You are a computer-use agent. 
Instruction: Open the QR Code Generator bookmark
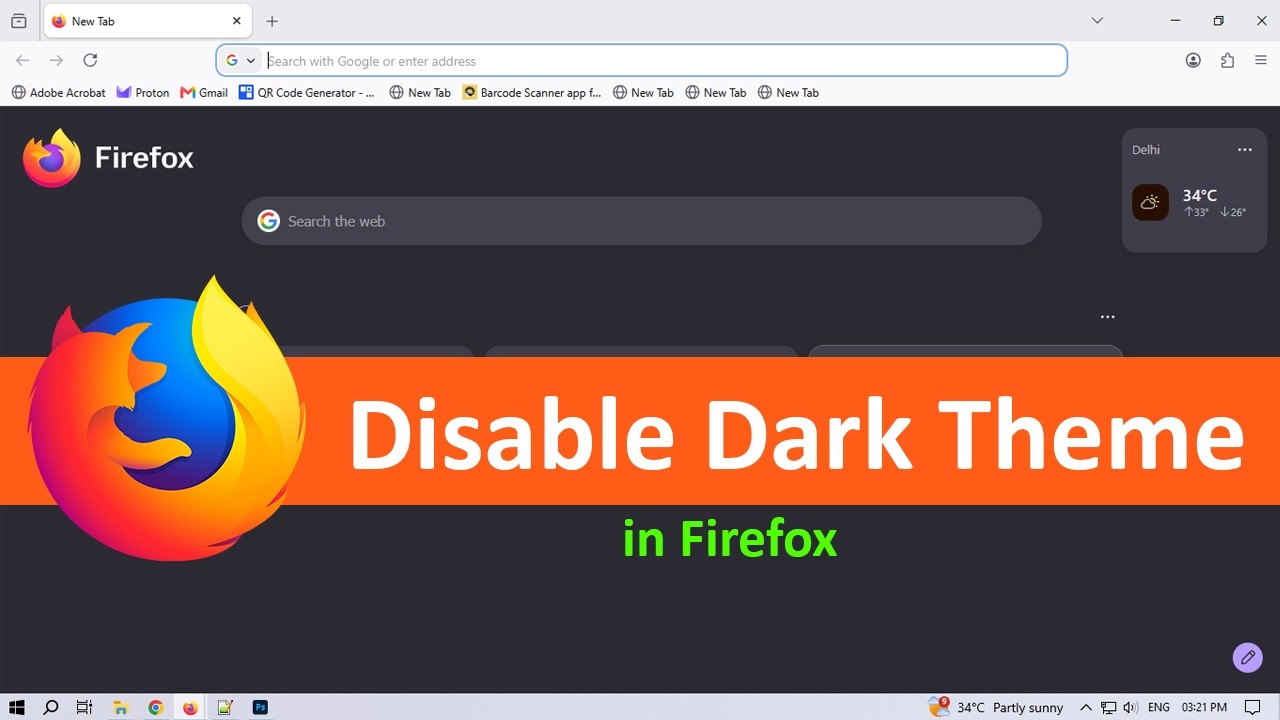click(307, 92)
